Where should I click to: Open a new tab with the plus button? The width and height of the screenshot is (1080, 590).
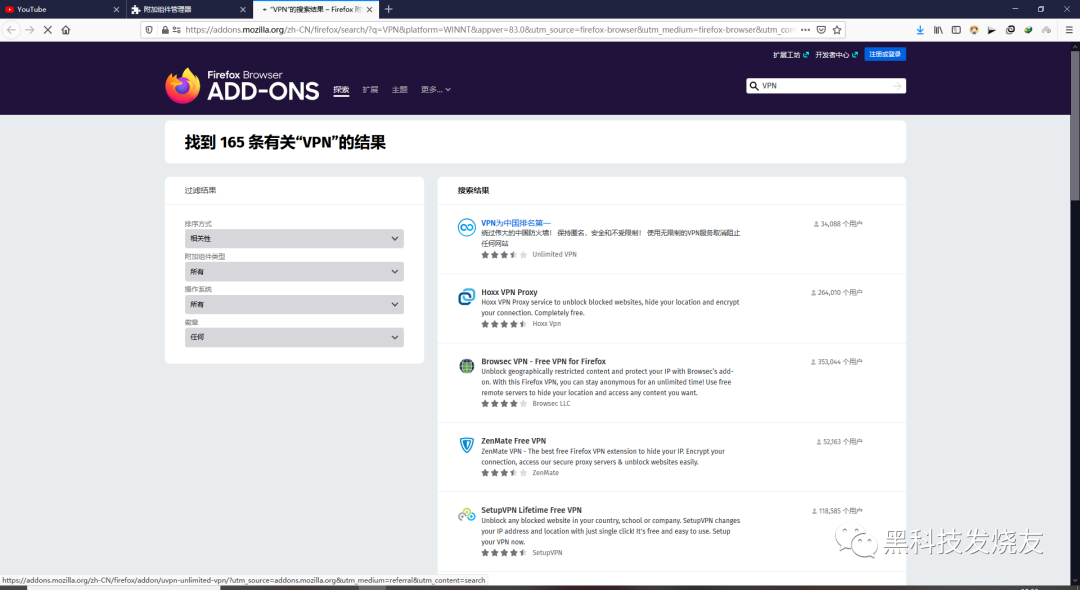(388, 9)
